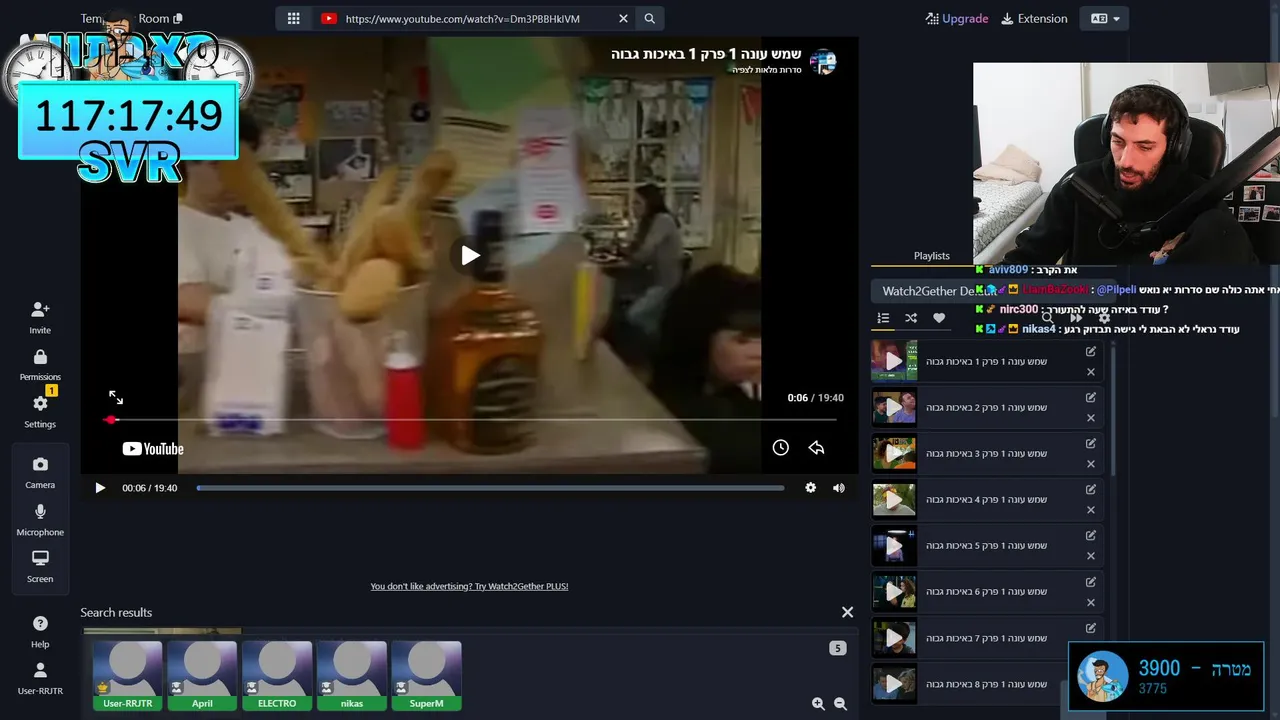Start video with the large center play button
This screenshot has height=720, width=1280.
470,255
